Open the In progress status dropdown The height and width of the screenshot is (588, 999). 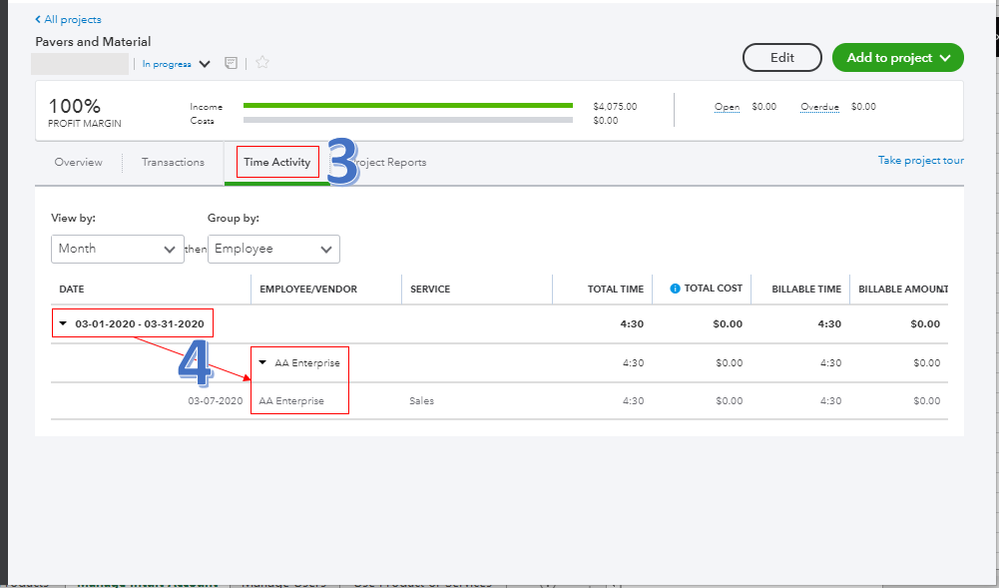click(x=176, y=64)
